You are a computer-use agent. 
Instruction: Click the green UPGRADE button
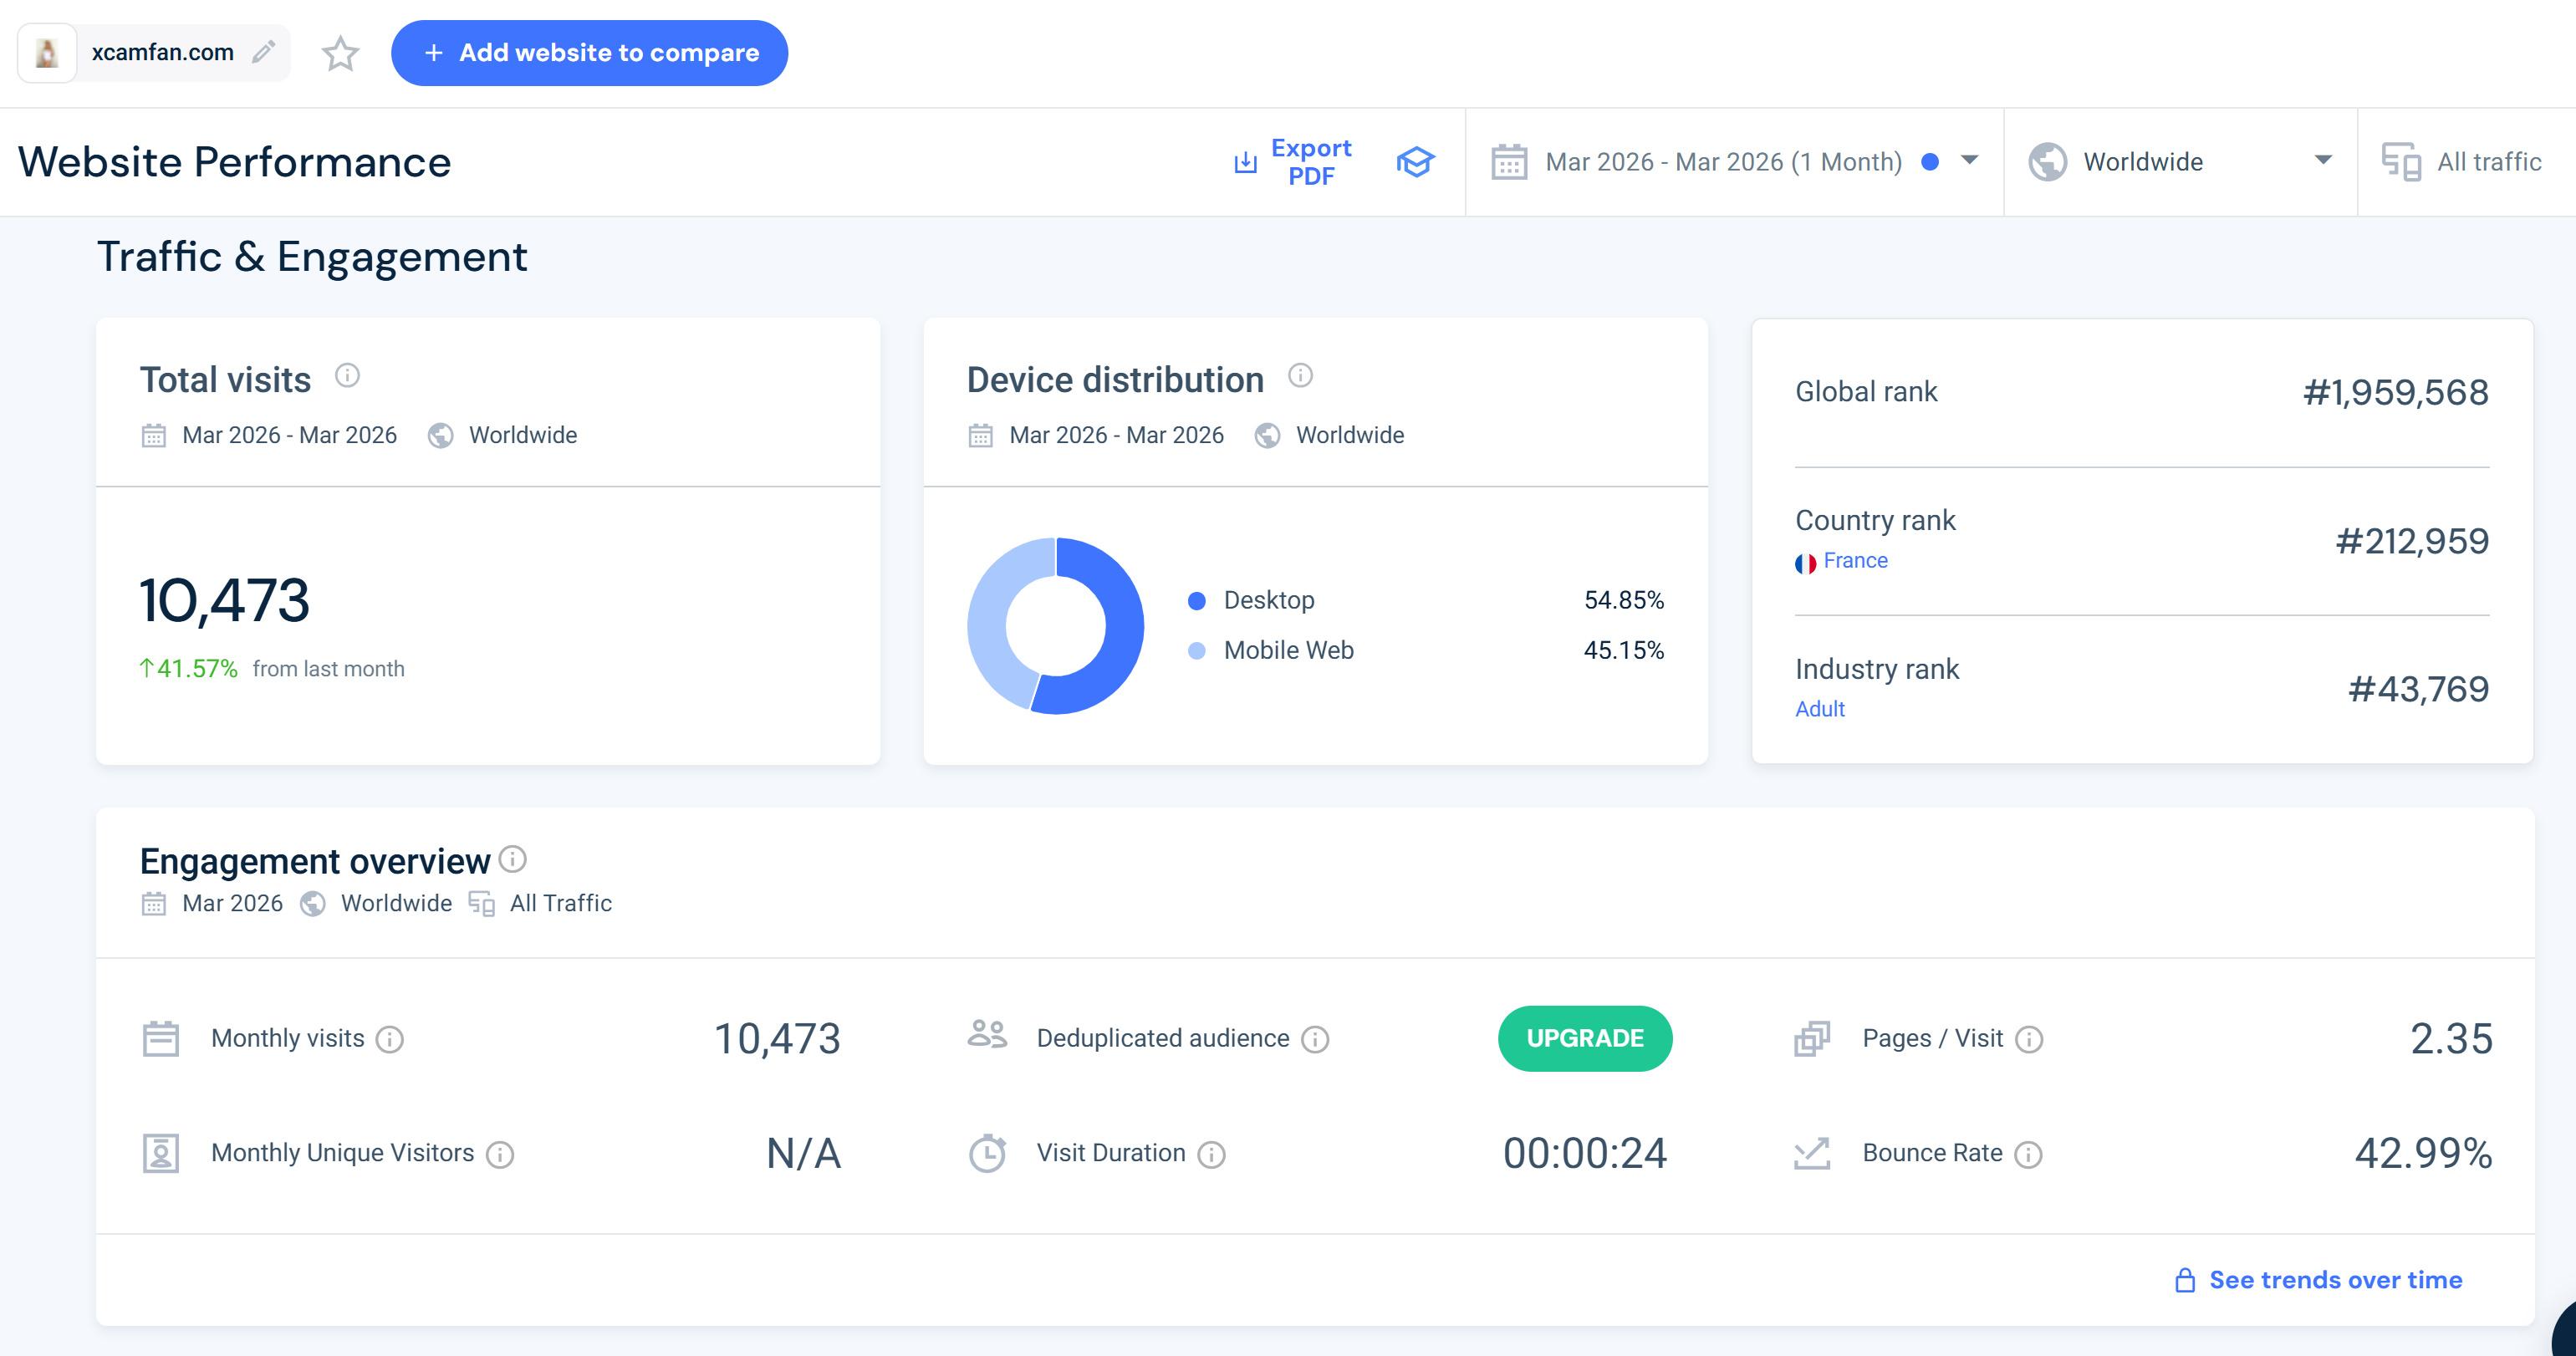(x=1584, y=1038)
